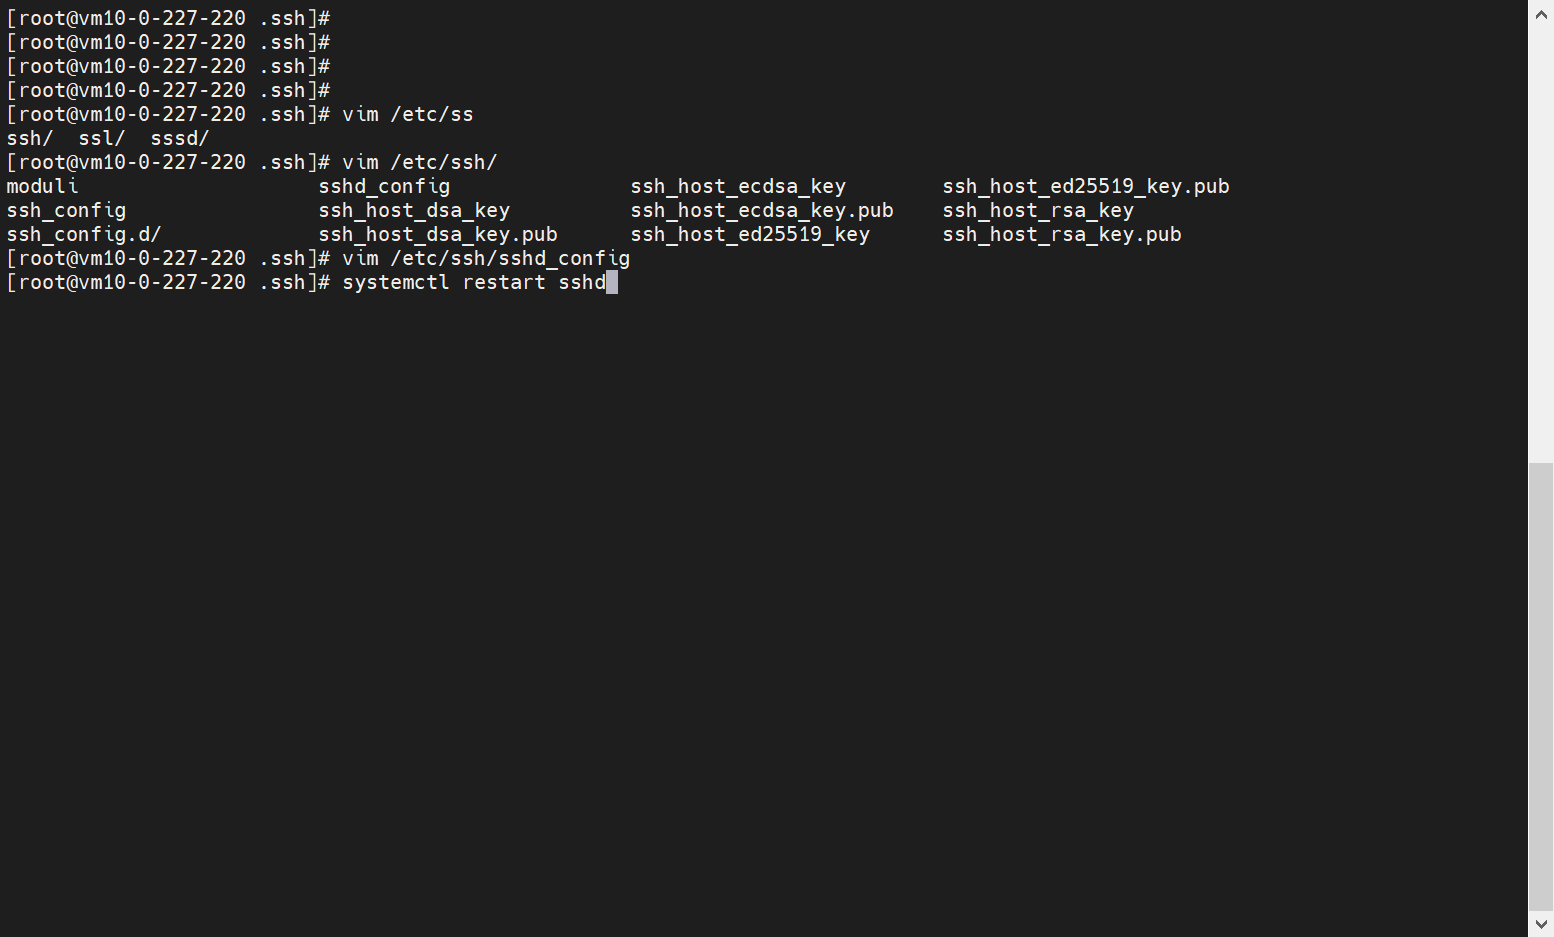Click the sssd/ completion suggestion
Screen dimensions: 1554x937
tap(180, 139)
